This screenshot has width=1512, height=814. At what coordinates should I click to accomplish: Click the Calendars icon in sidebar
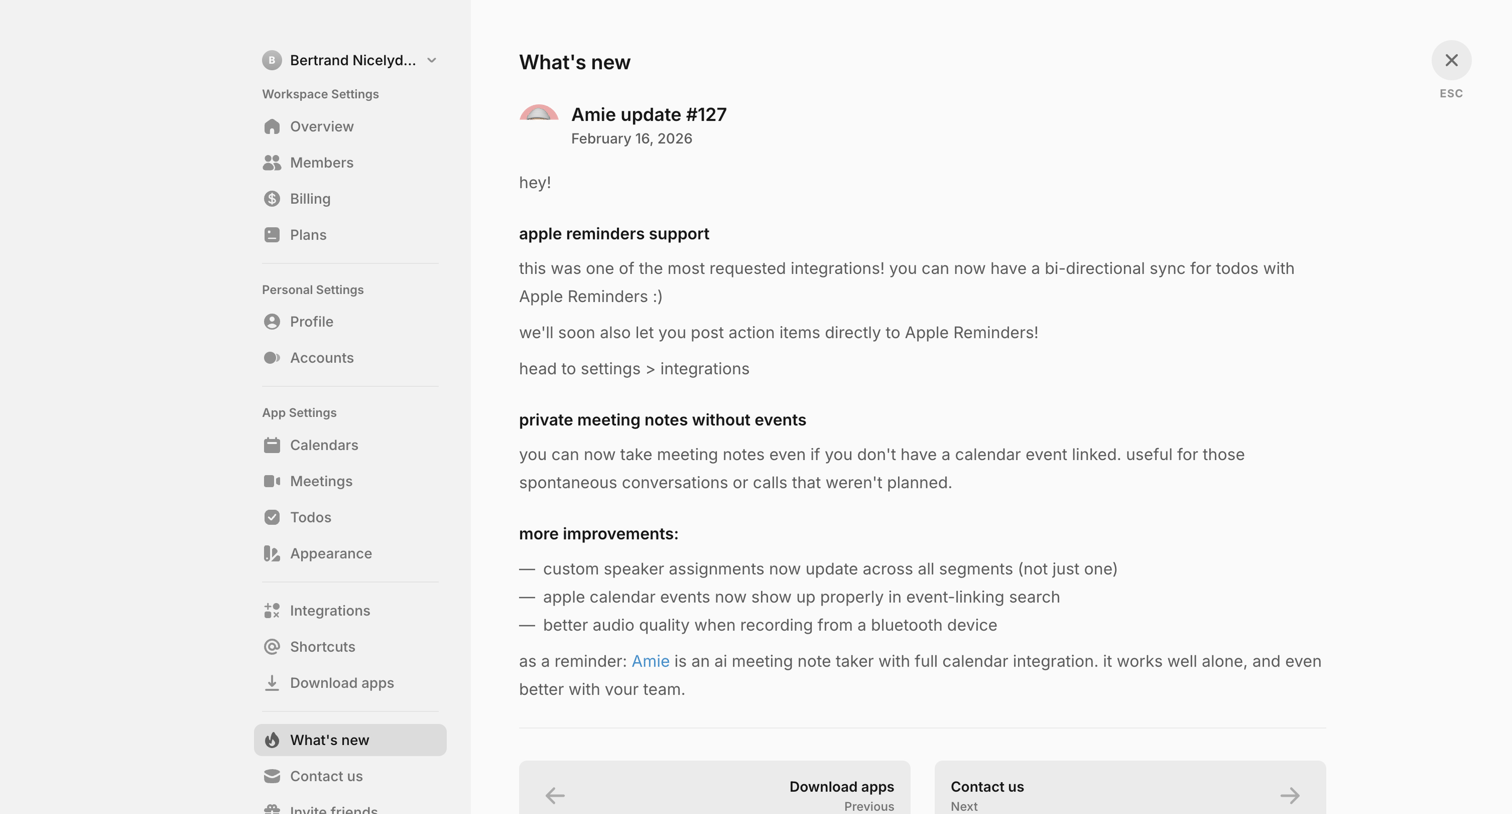click(272, 445)
